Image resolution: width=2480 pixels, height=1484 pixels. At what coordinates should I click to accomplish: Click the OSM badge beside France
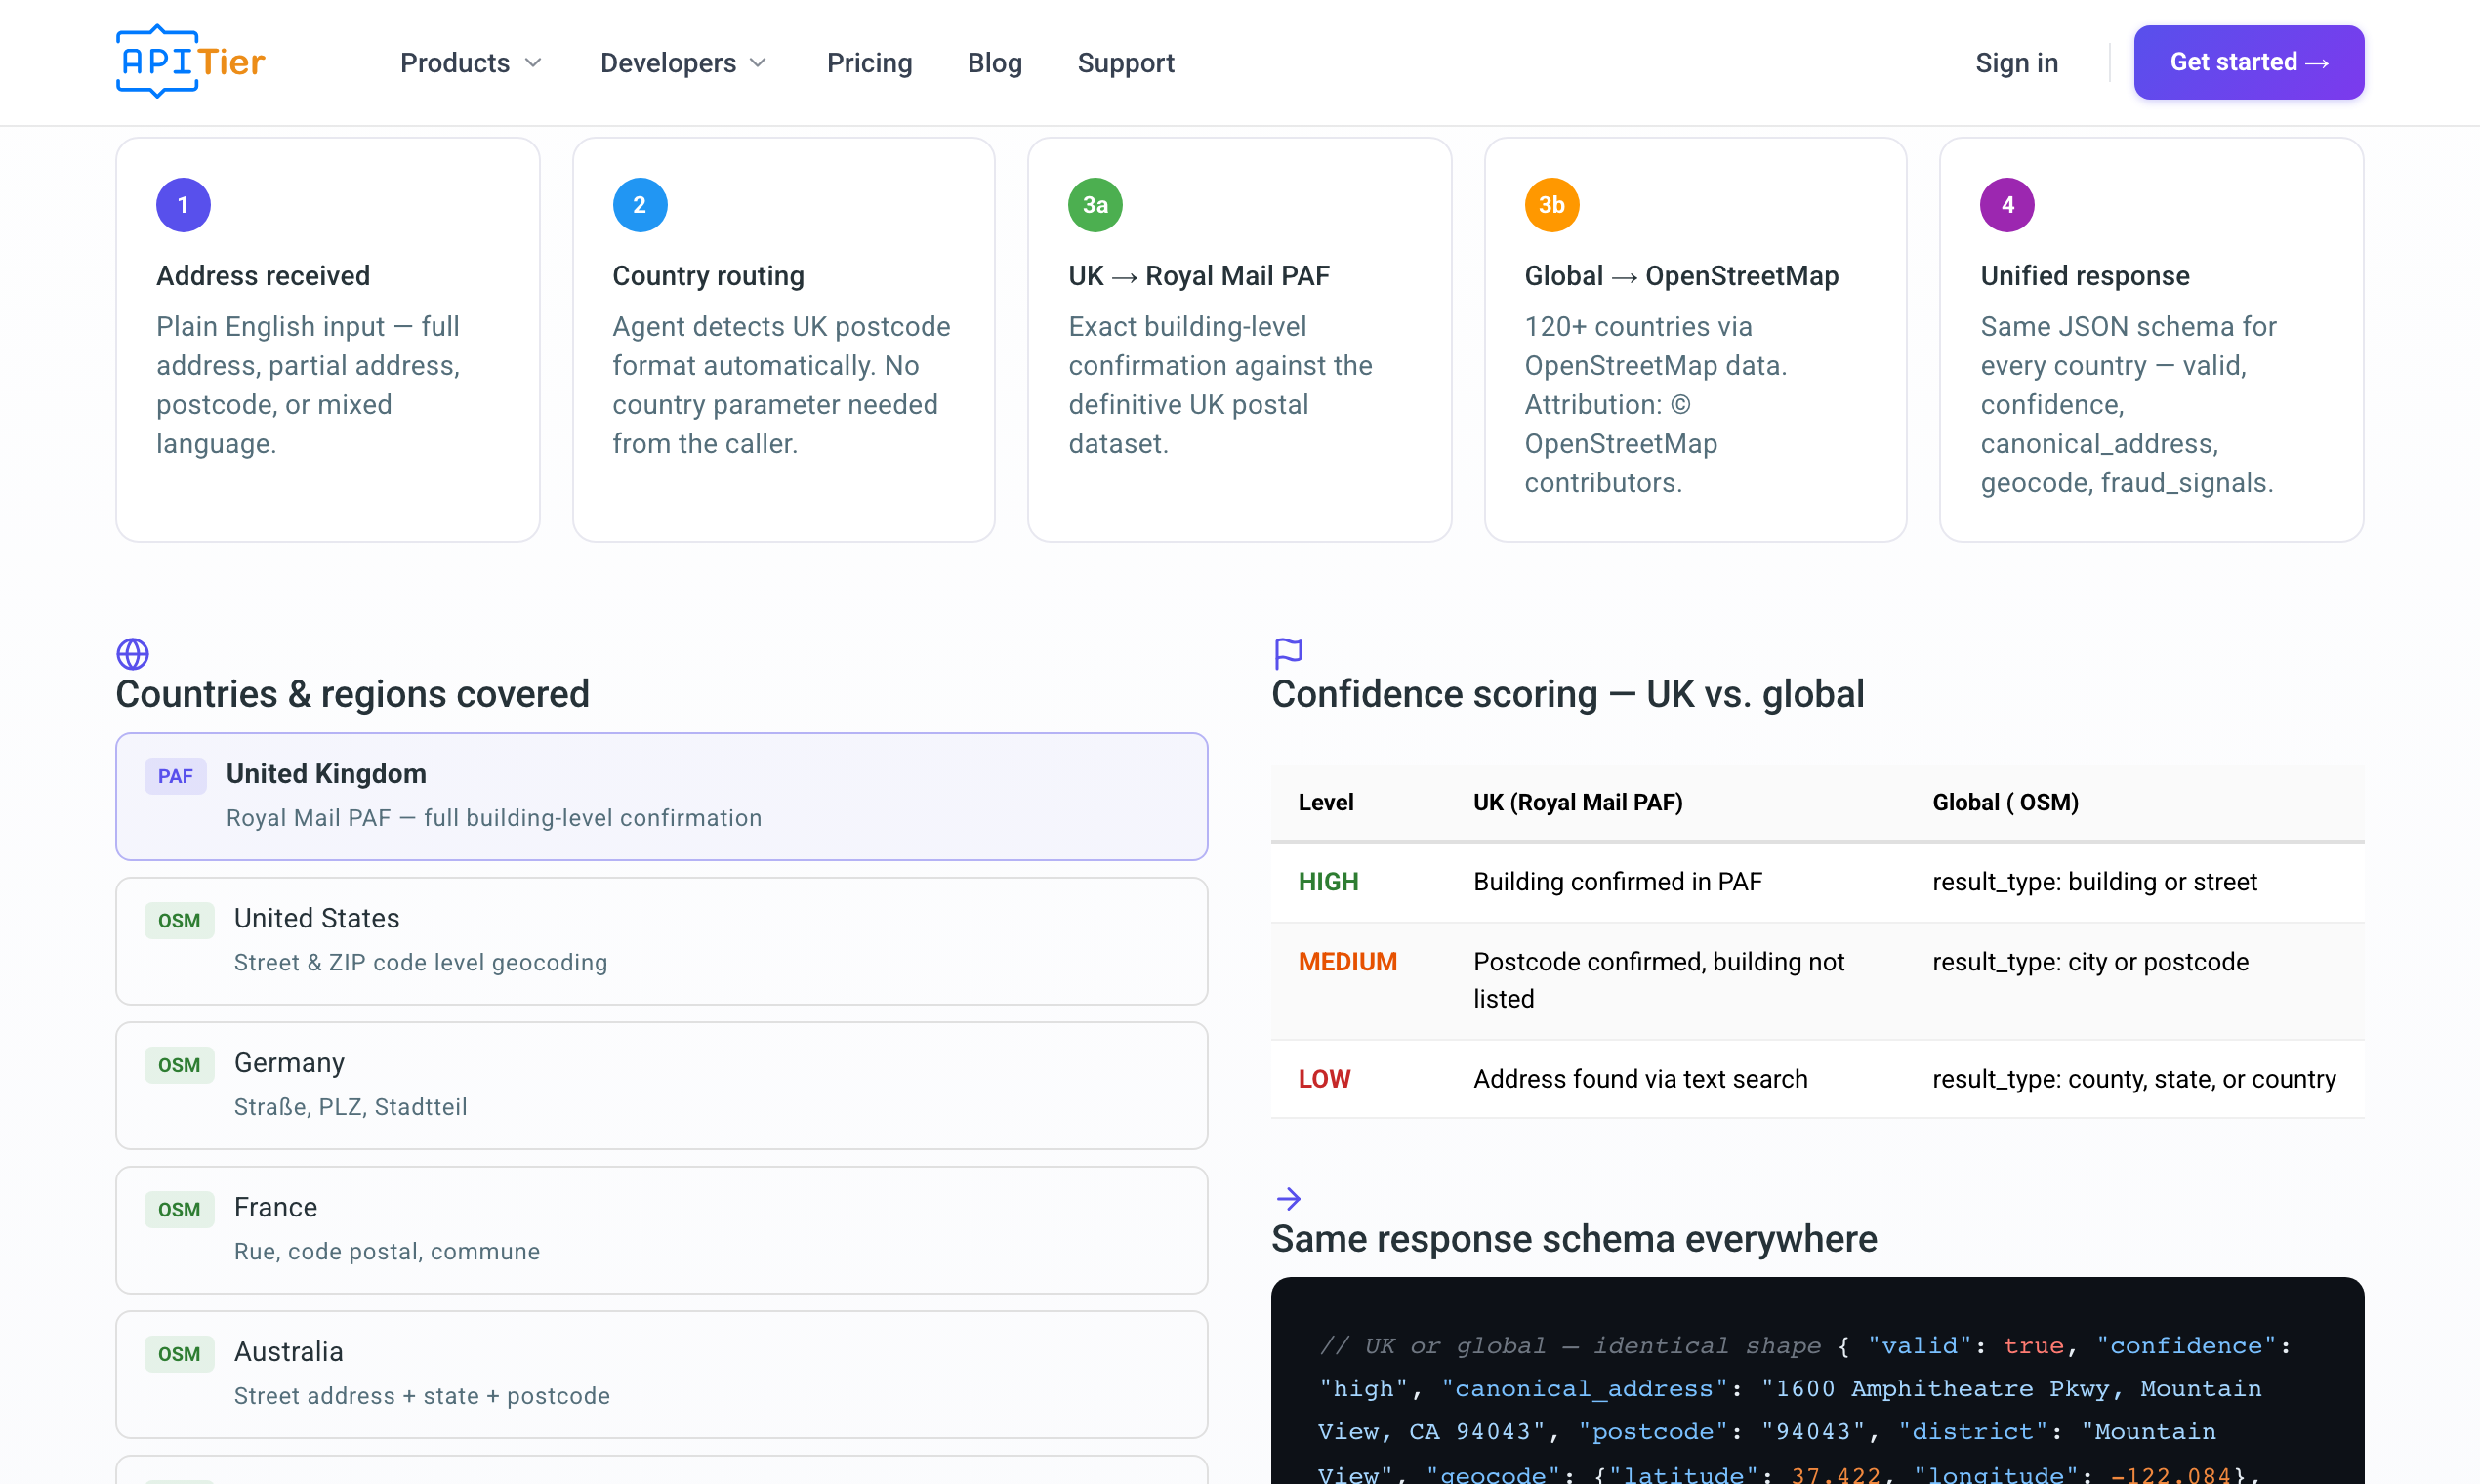[x=179, y=1209]
